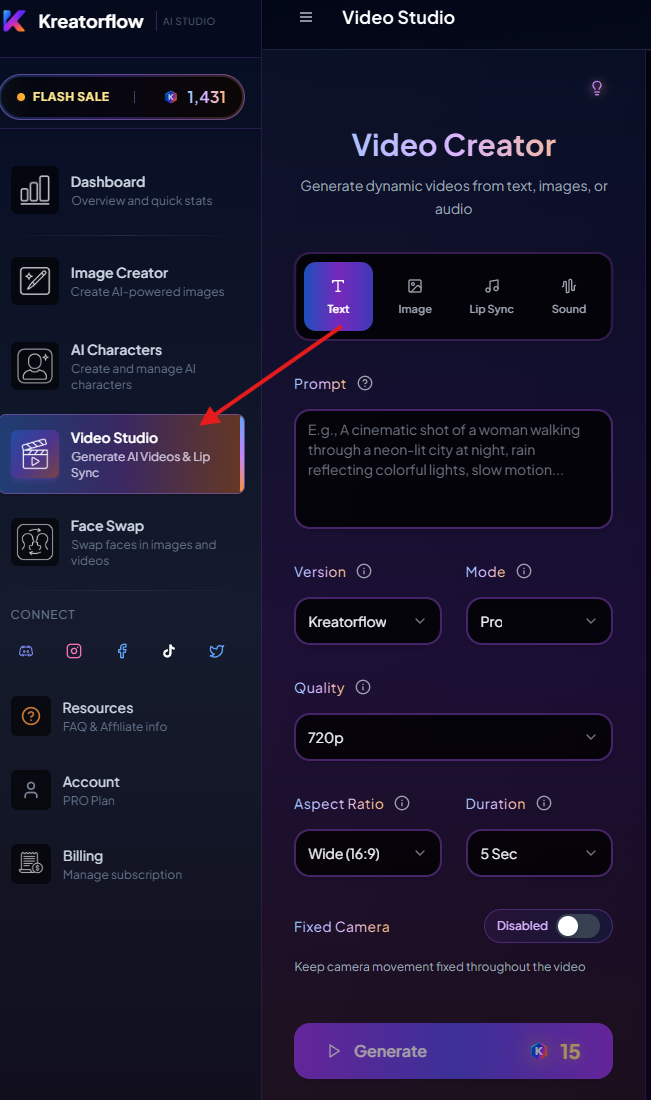Open the Twitter social icon

(x=217, y=651)
